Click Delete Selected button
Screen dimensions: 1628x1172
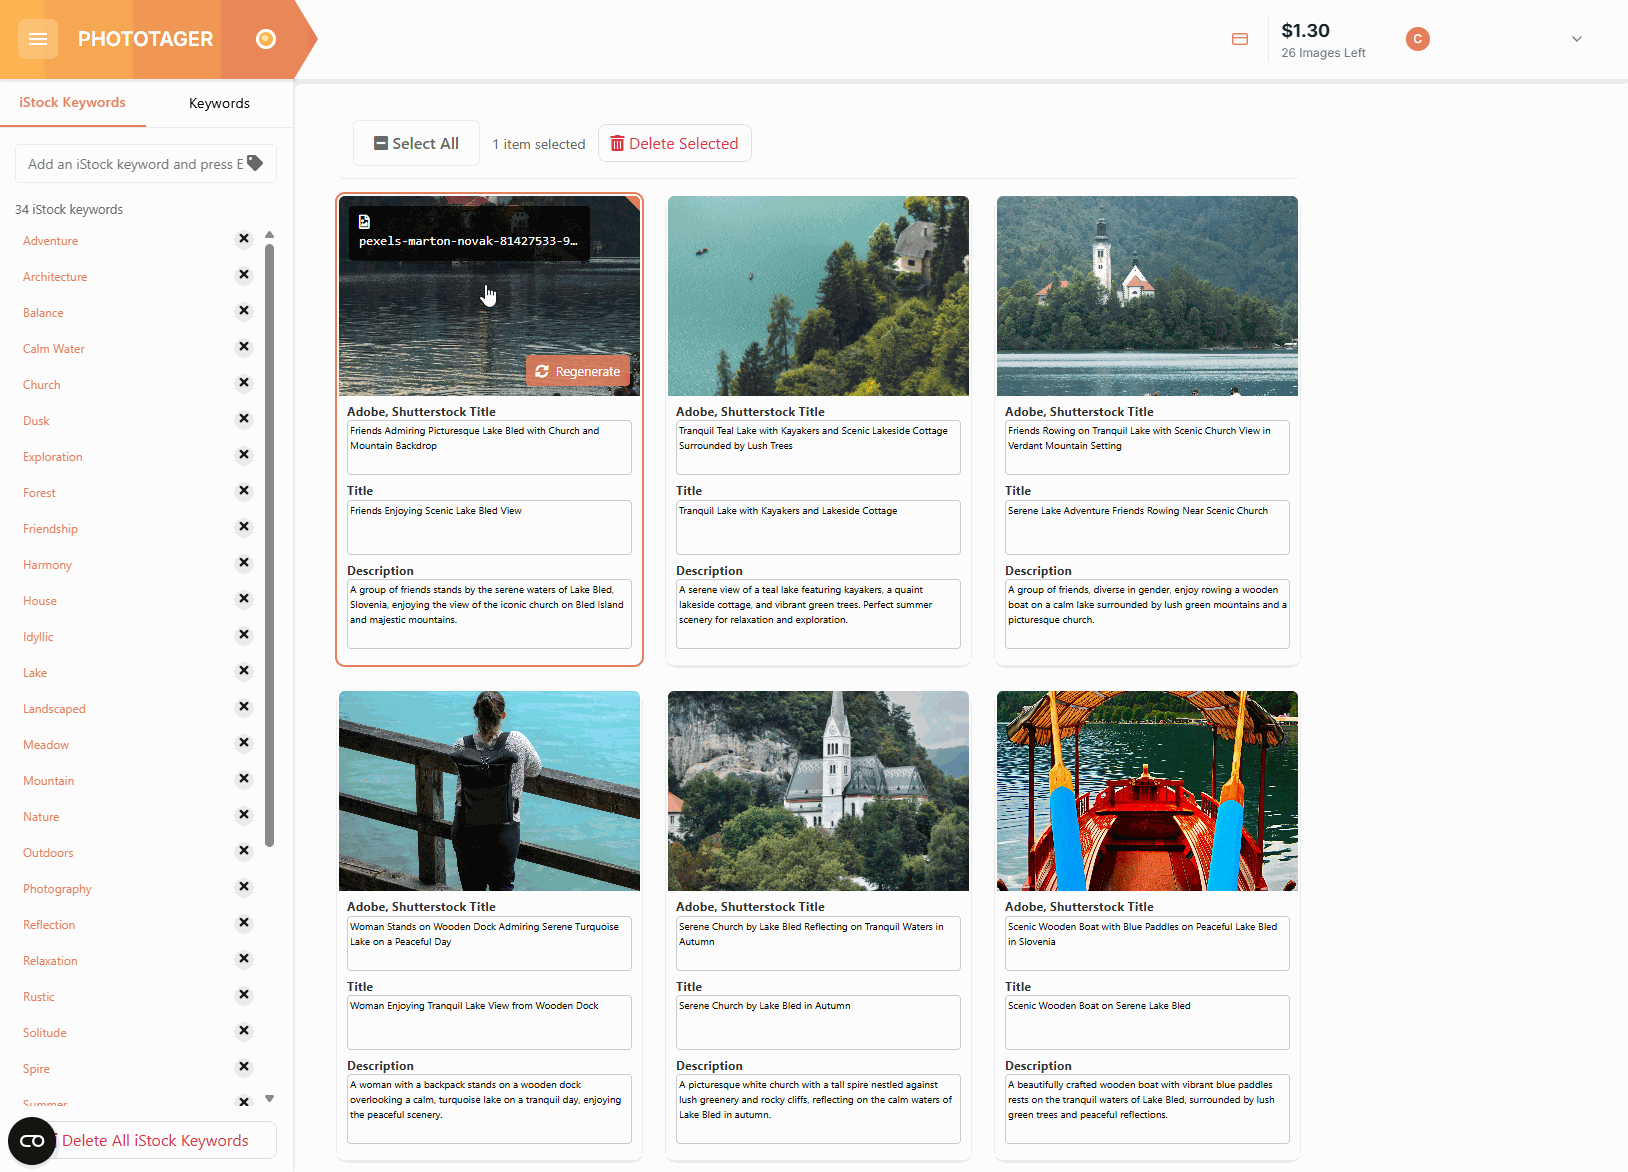point(674,144)
